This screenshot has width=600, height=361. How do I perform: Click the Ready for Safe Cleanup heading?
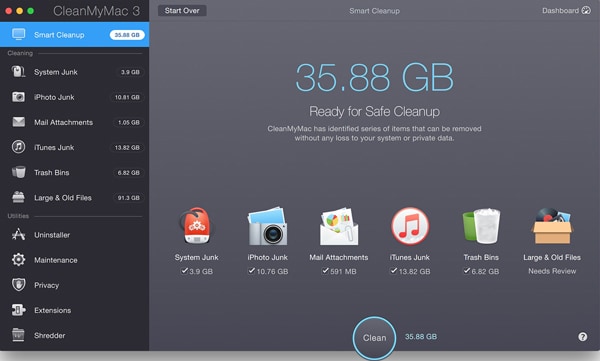pyautogui.click(x=374, y=111)
